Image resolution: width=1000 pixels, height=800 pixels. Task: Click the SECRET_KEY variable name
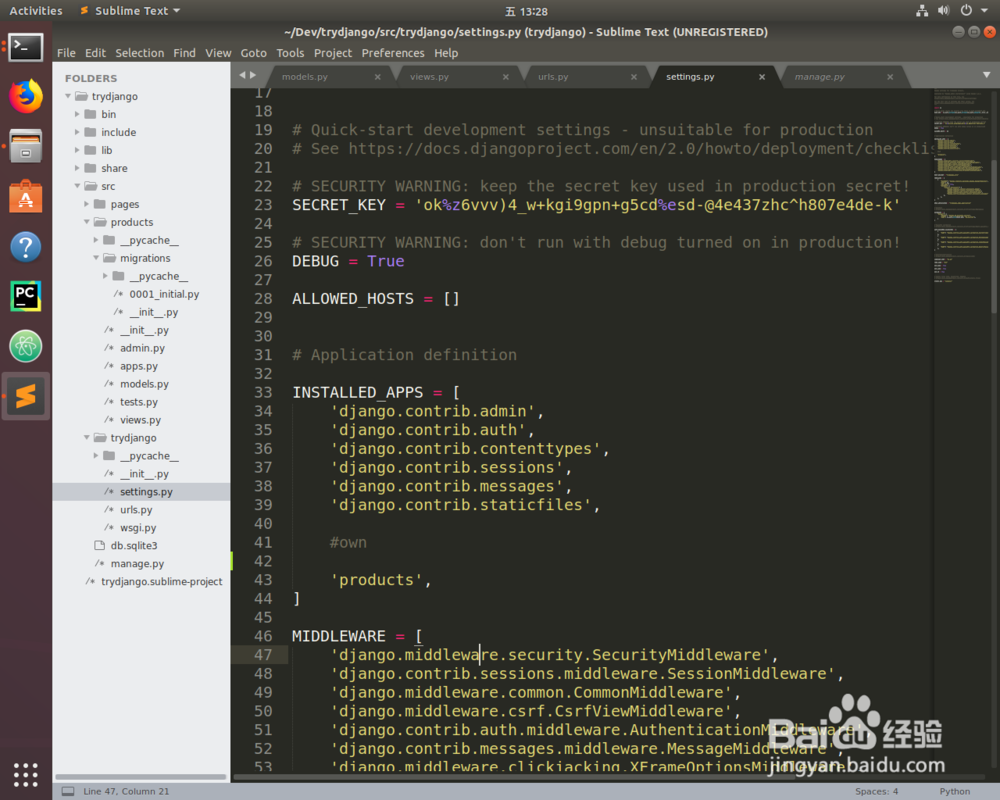(x=339, y=205)
